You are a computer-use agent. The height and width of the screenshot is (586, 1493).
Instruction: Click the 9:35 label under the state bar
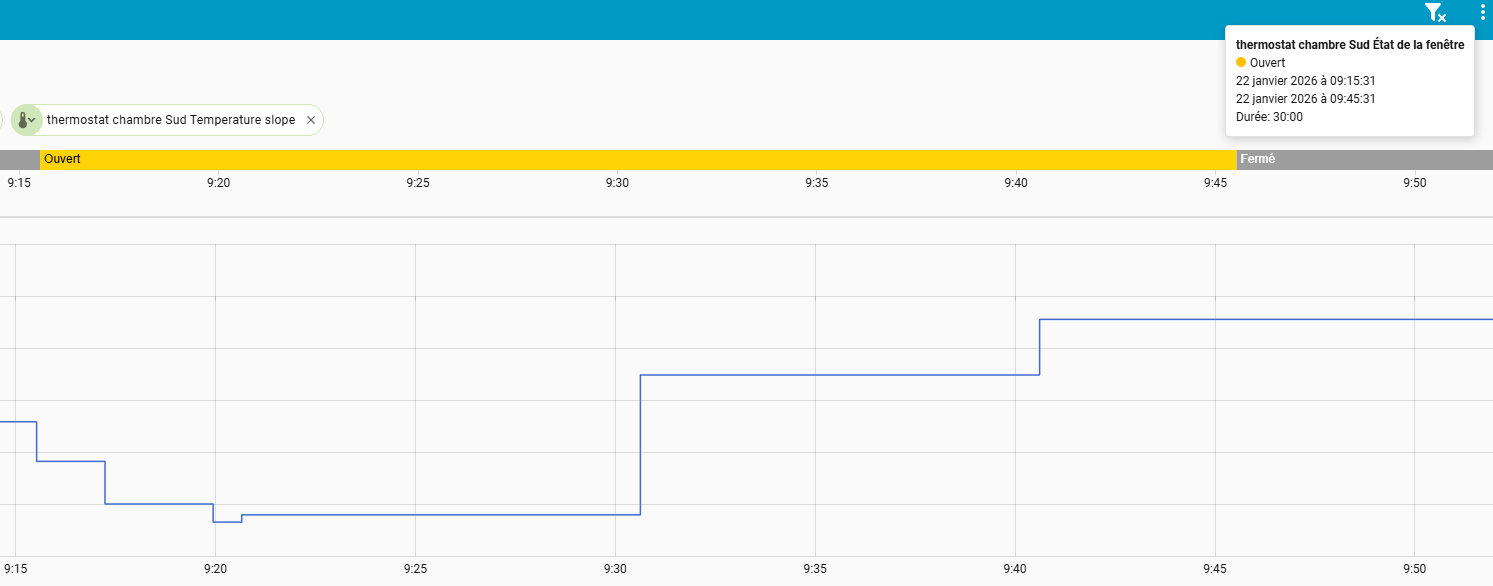[x=816, y=183]
